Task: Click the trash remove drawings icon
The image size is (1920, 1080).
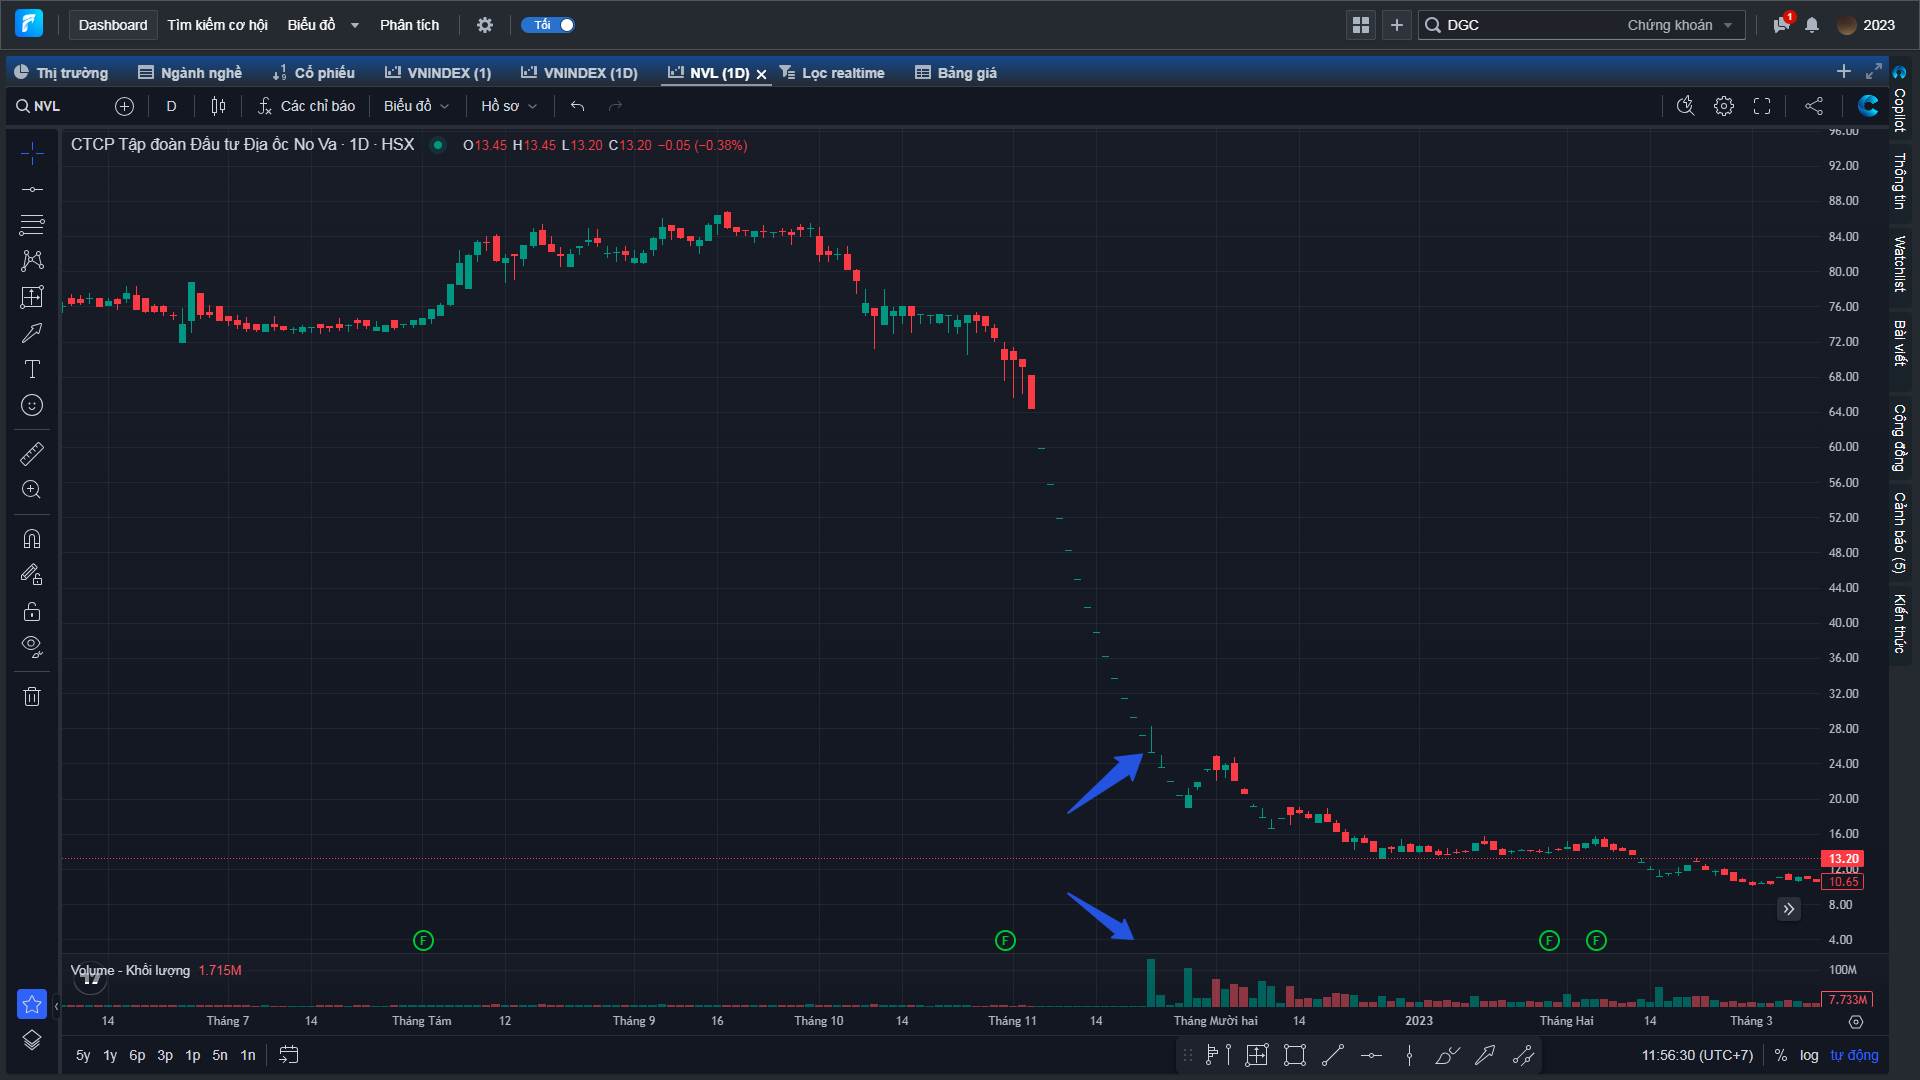Action: [x=32, y=697]
